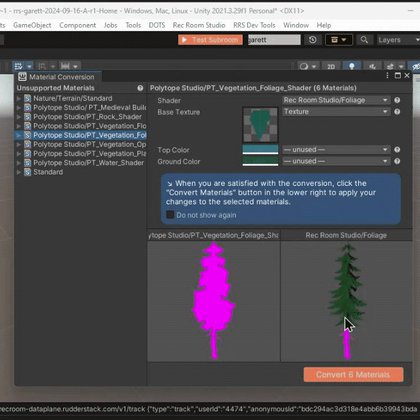Click the Ground Color green swatch
This screenshot has height=420, width=420.
pos(260,161)
